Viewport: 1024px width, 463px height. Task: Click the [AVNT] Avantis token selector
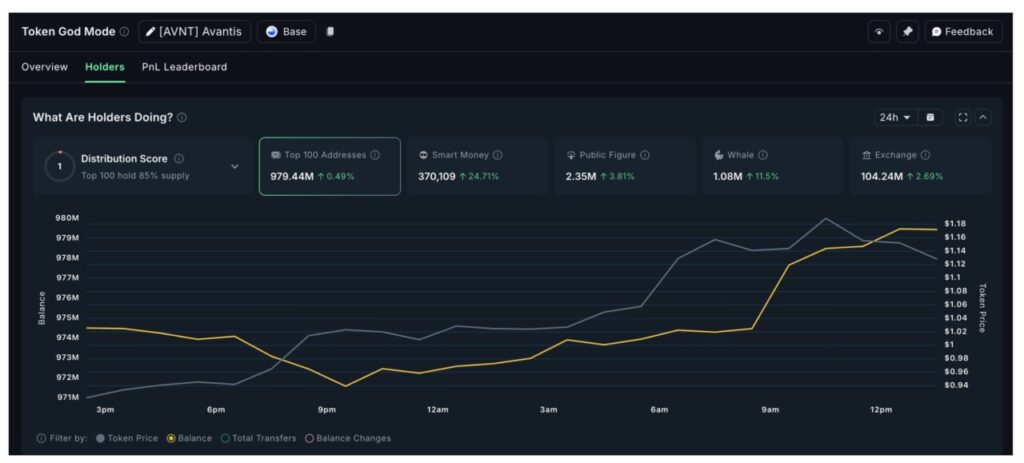194,32
